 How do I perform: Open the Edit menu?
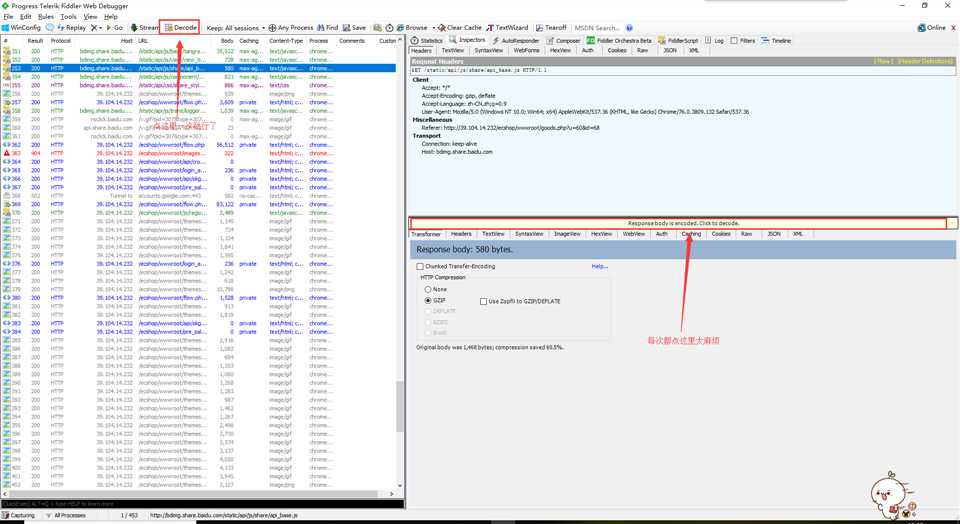(x=26, y=17)
